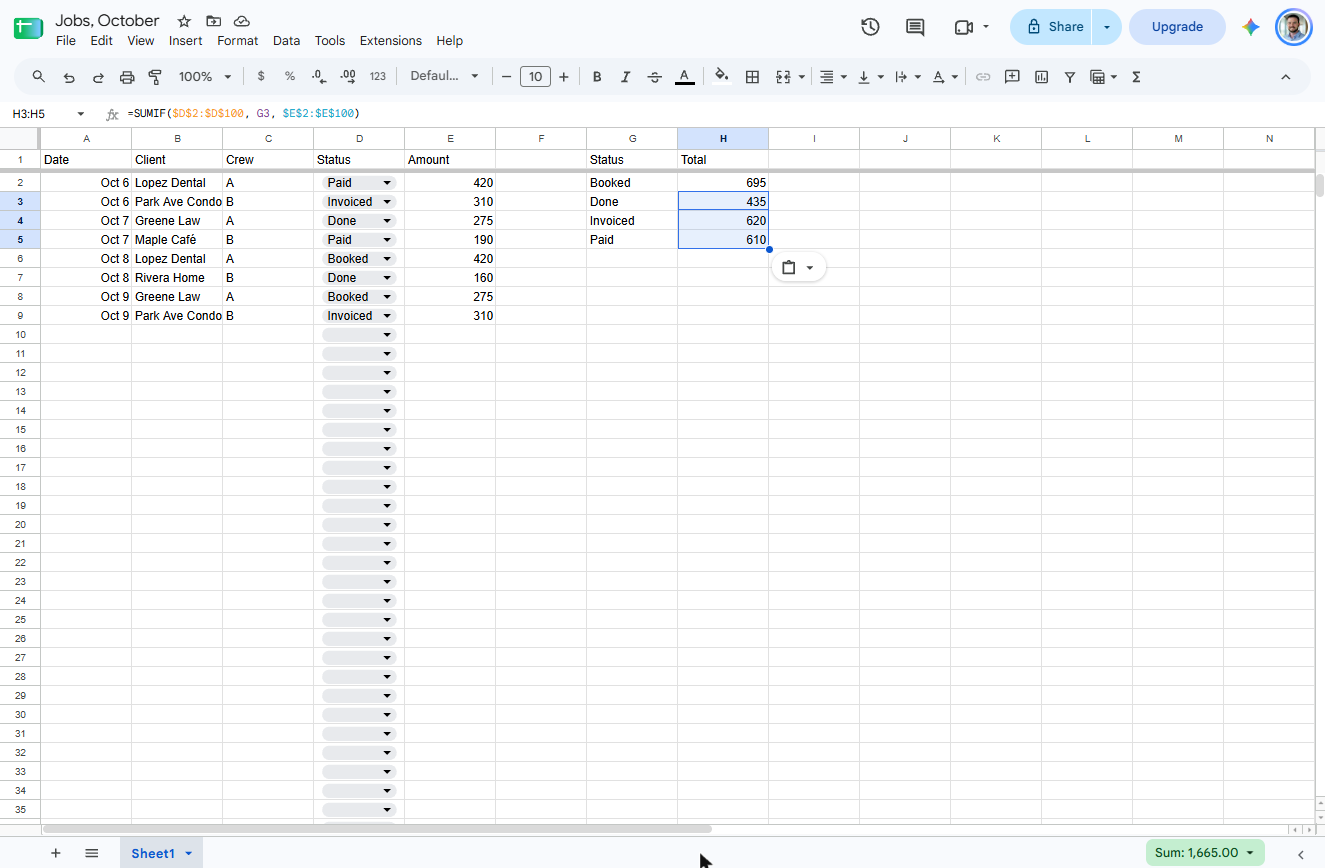The width and height of the screenshot is (1325, 868).
Task: Click the undo arrow in the toolbar
Action: [x=69, y=77]
